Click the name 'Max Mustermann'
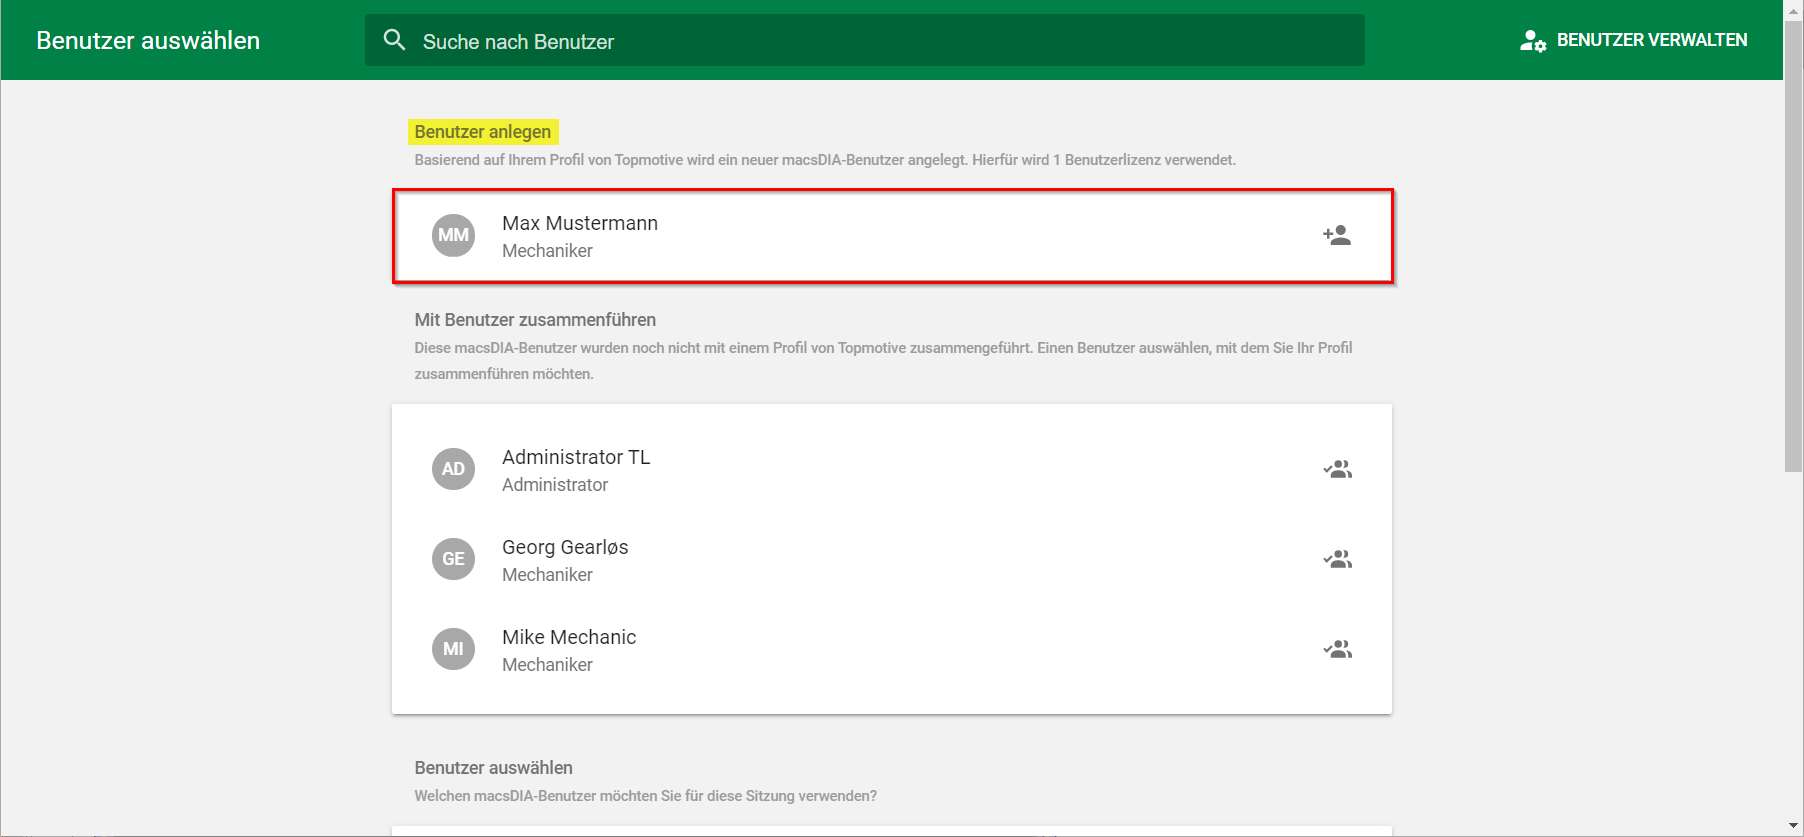Image resolution: width=1804 pixels, height=837 pixels. tap(580, 223)
